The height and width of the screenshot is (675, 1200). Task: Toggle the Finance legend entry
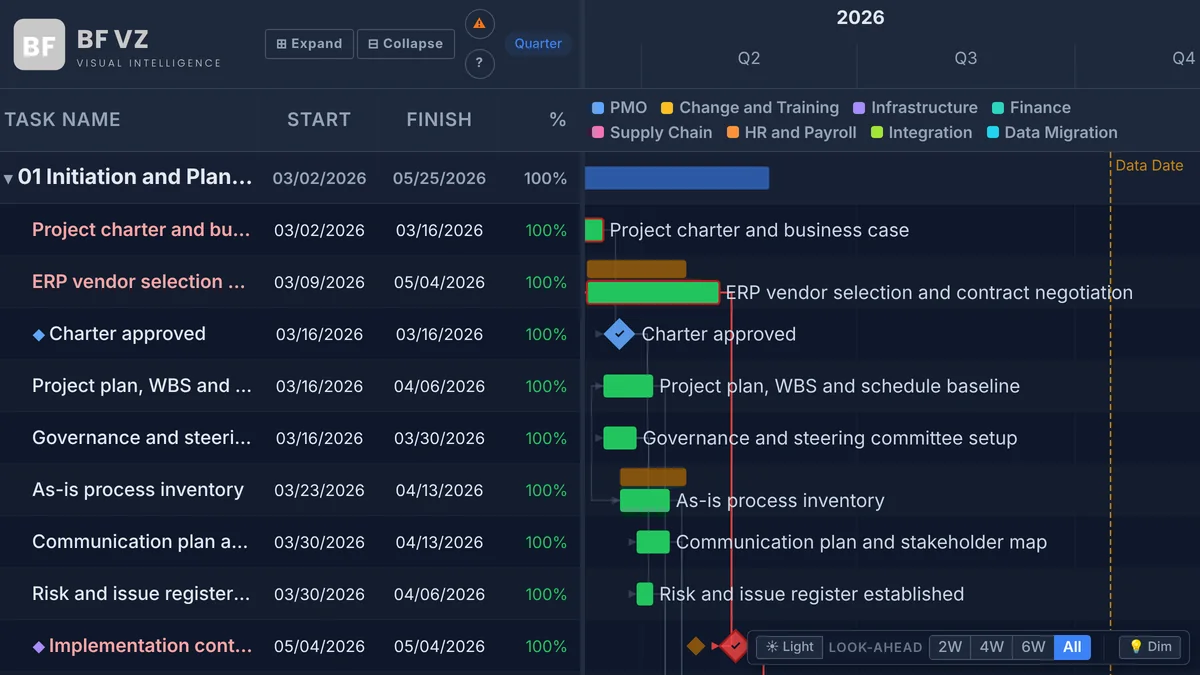click(x=1031, y=107)
